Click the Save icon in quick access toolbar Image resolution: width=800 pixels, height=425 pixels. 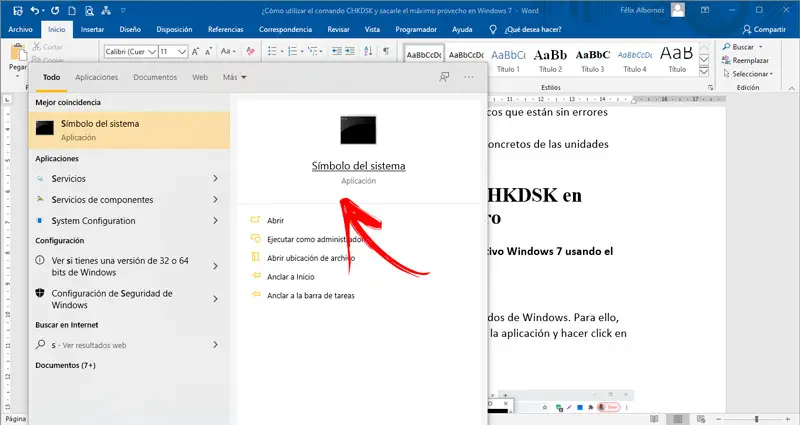tap(18, 10)
